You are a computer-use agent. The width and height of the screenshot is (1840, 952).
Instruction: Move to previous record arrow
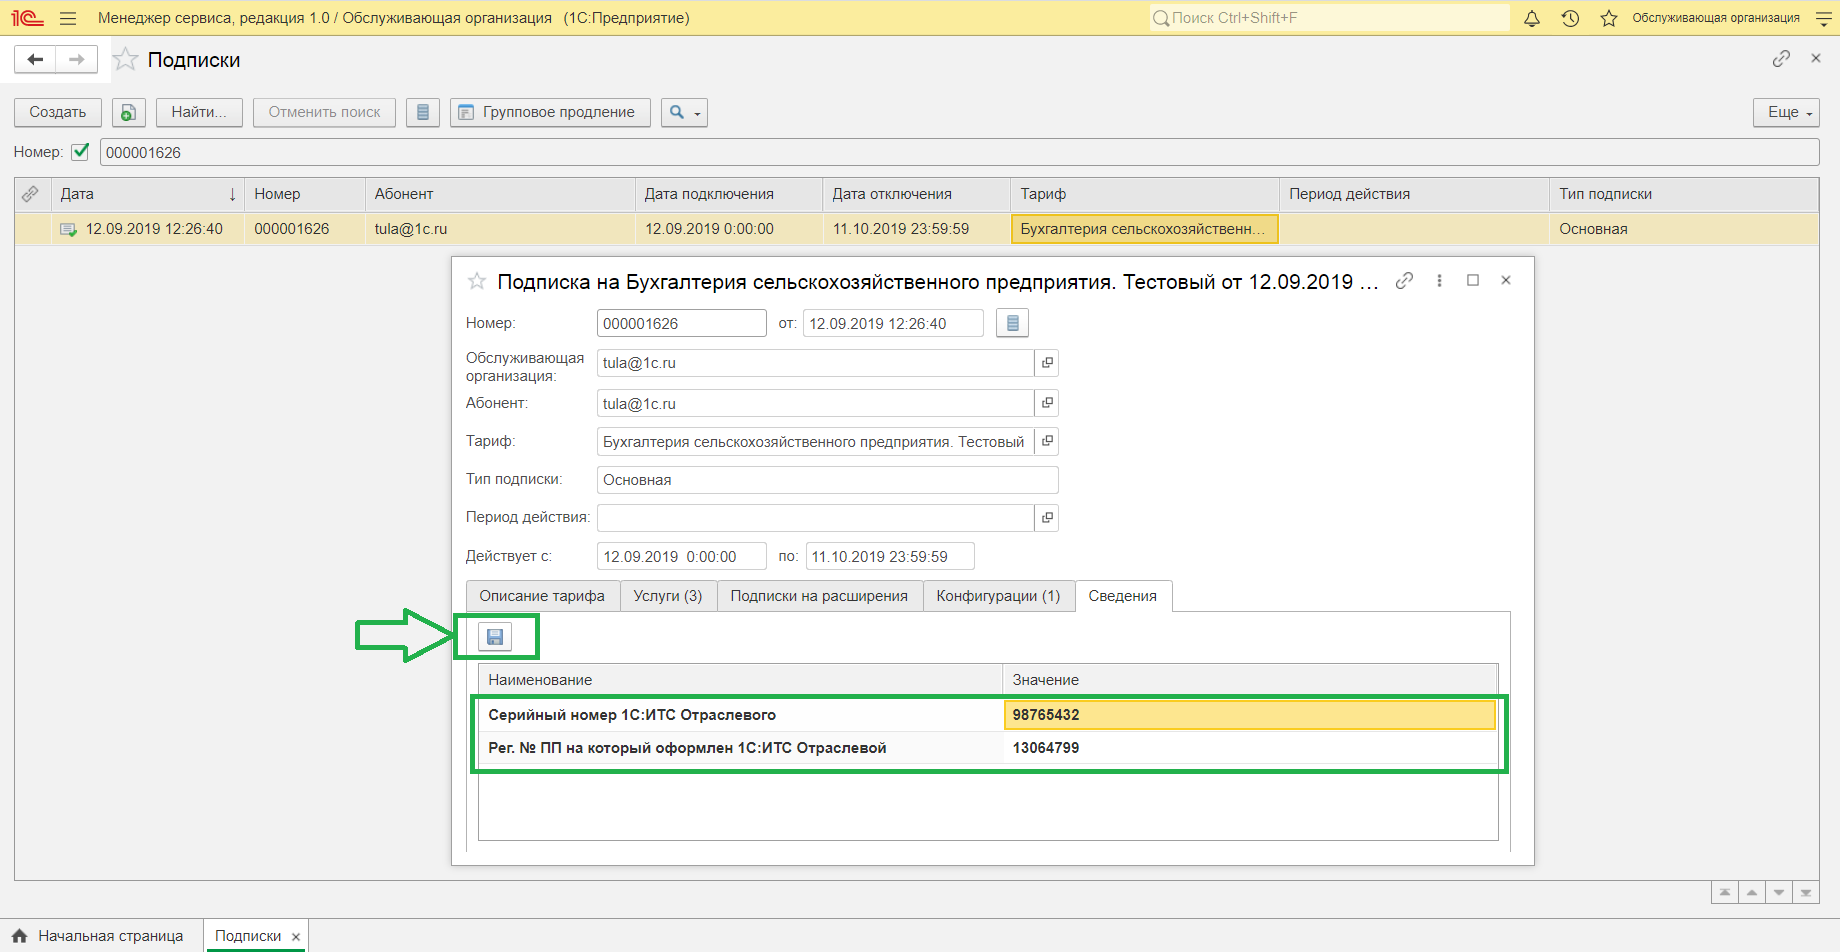[1751, 892]
